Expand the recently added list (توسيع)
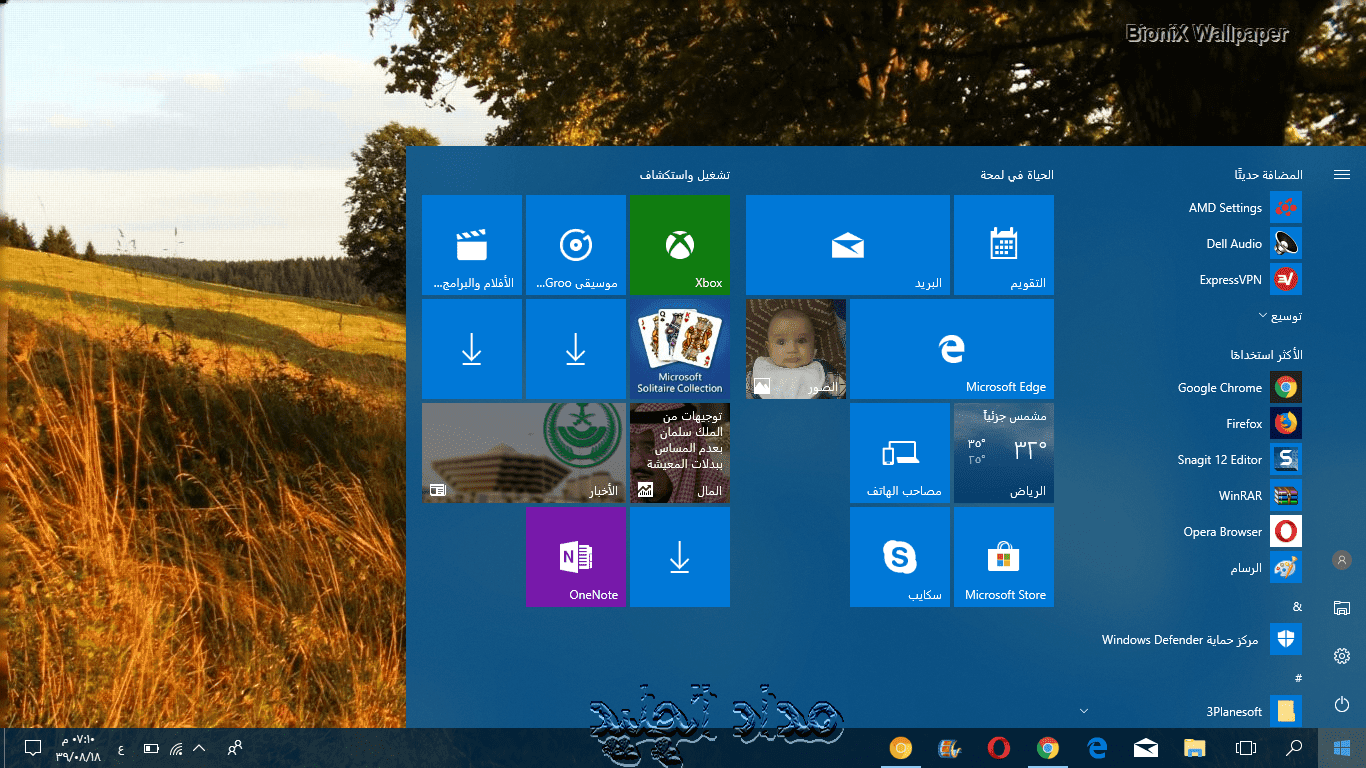This screenshot has width=1366, height=768. tap(1280, 316)
